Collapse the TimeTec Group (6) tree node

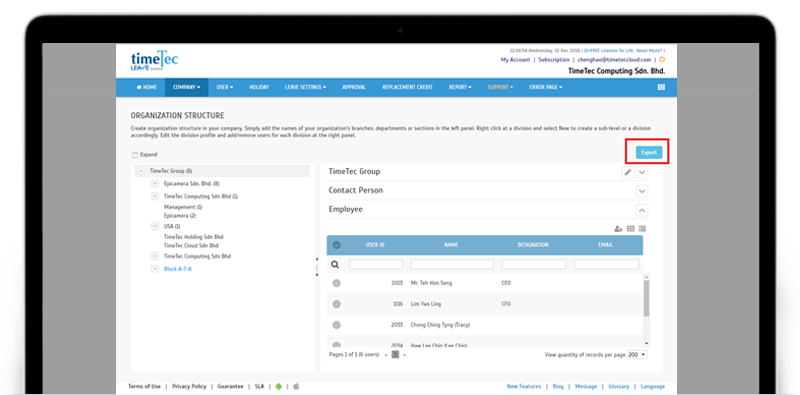(141, 171)
